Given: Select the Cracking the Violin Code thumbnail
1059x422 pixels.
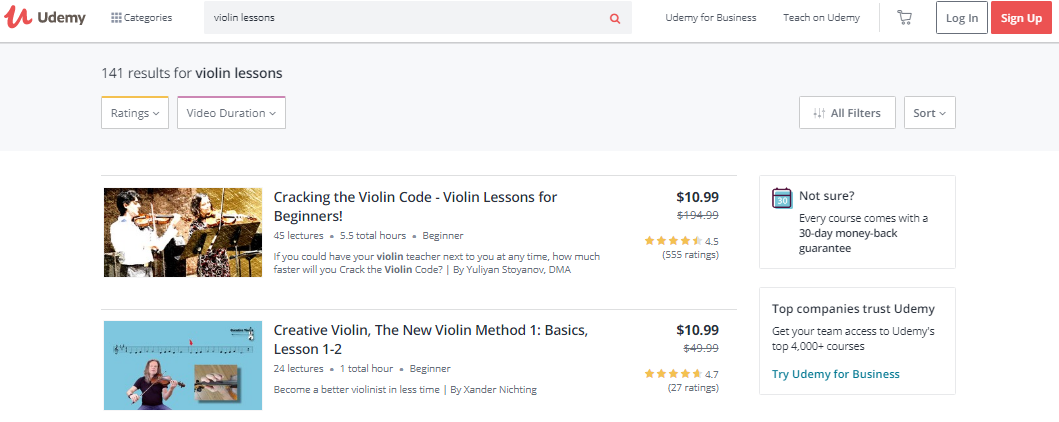Looking at the screenshot, I should [x=183, y=232].
